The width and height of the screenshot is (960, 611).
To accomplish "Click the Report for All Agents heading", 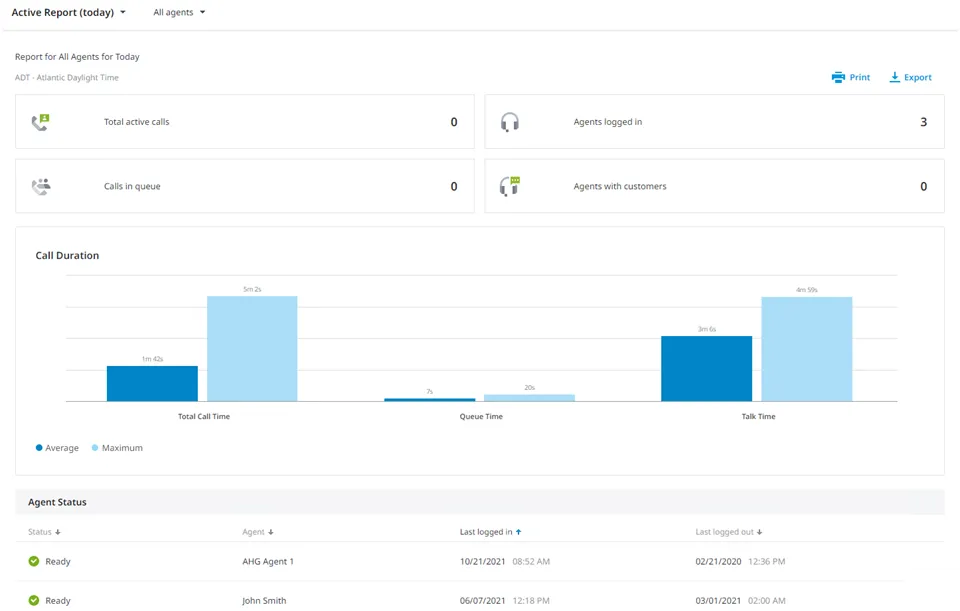I will pos(77,57).
